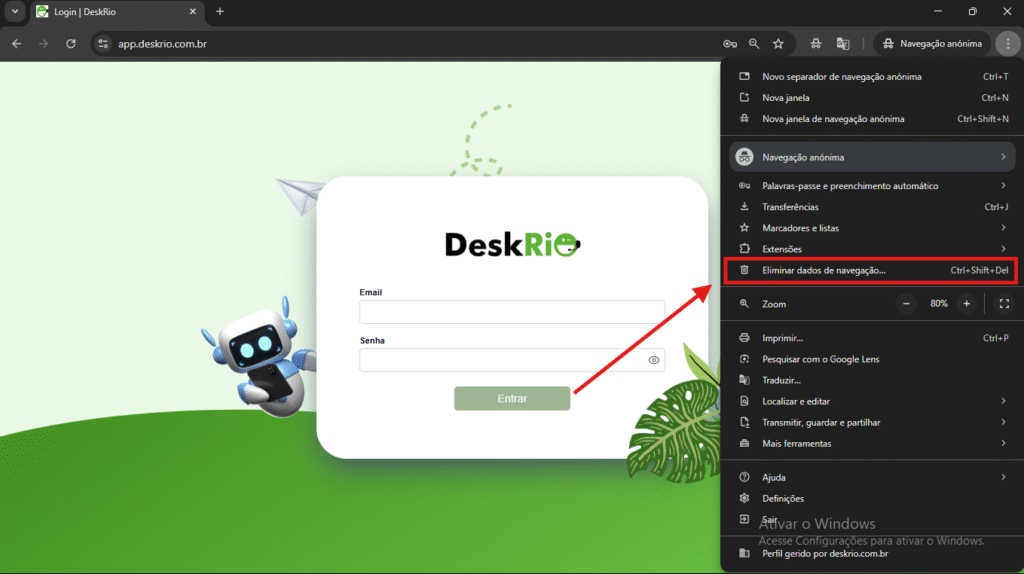
Task: Expand Marcadores e listas submenu
Action: point(872,228)
